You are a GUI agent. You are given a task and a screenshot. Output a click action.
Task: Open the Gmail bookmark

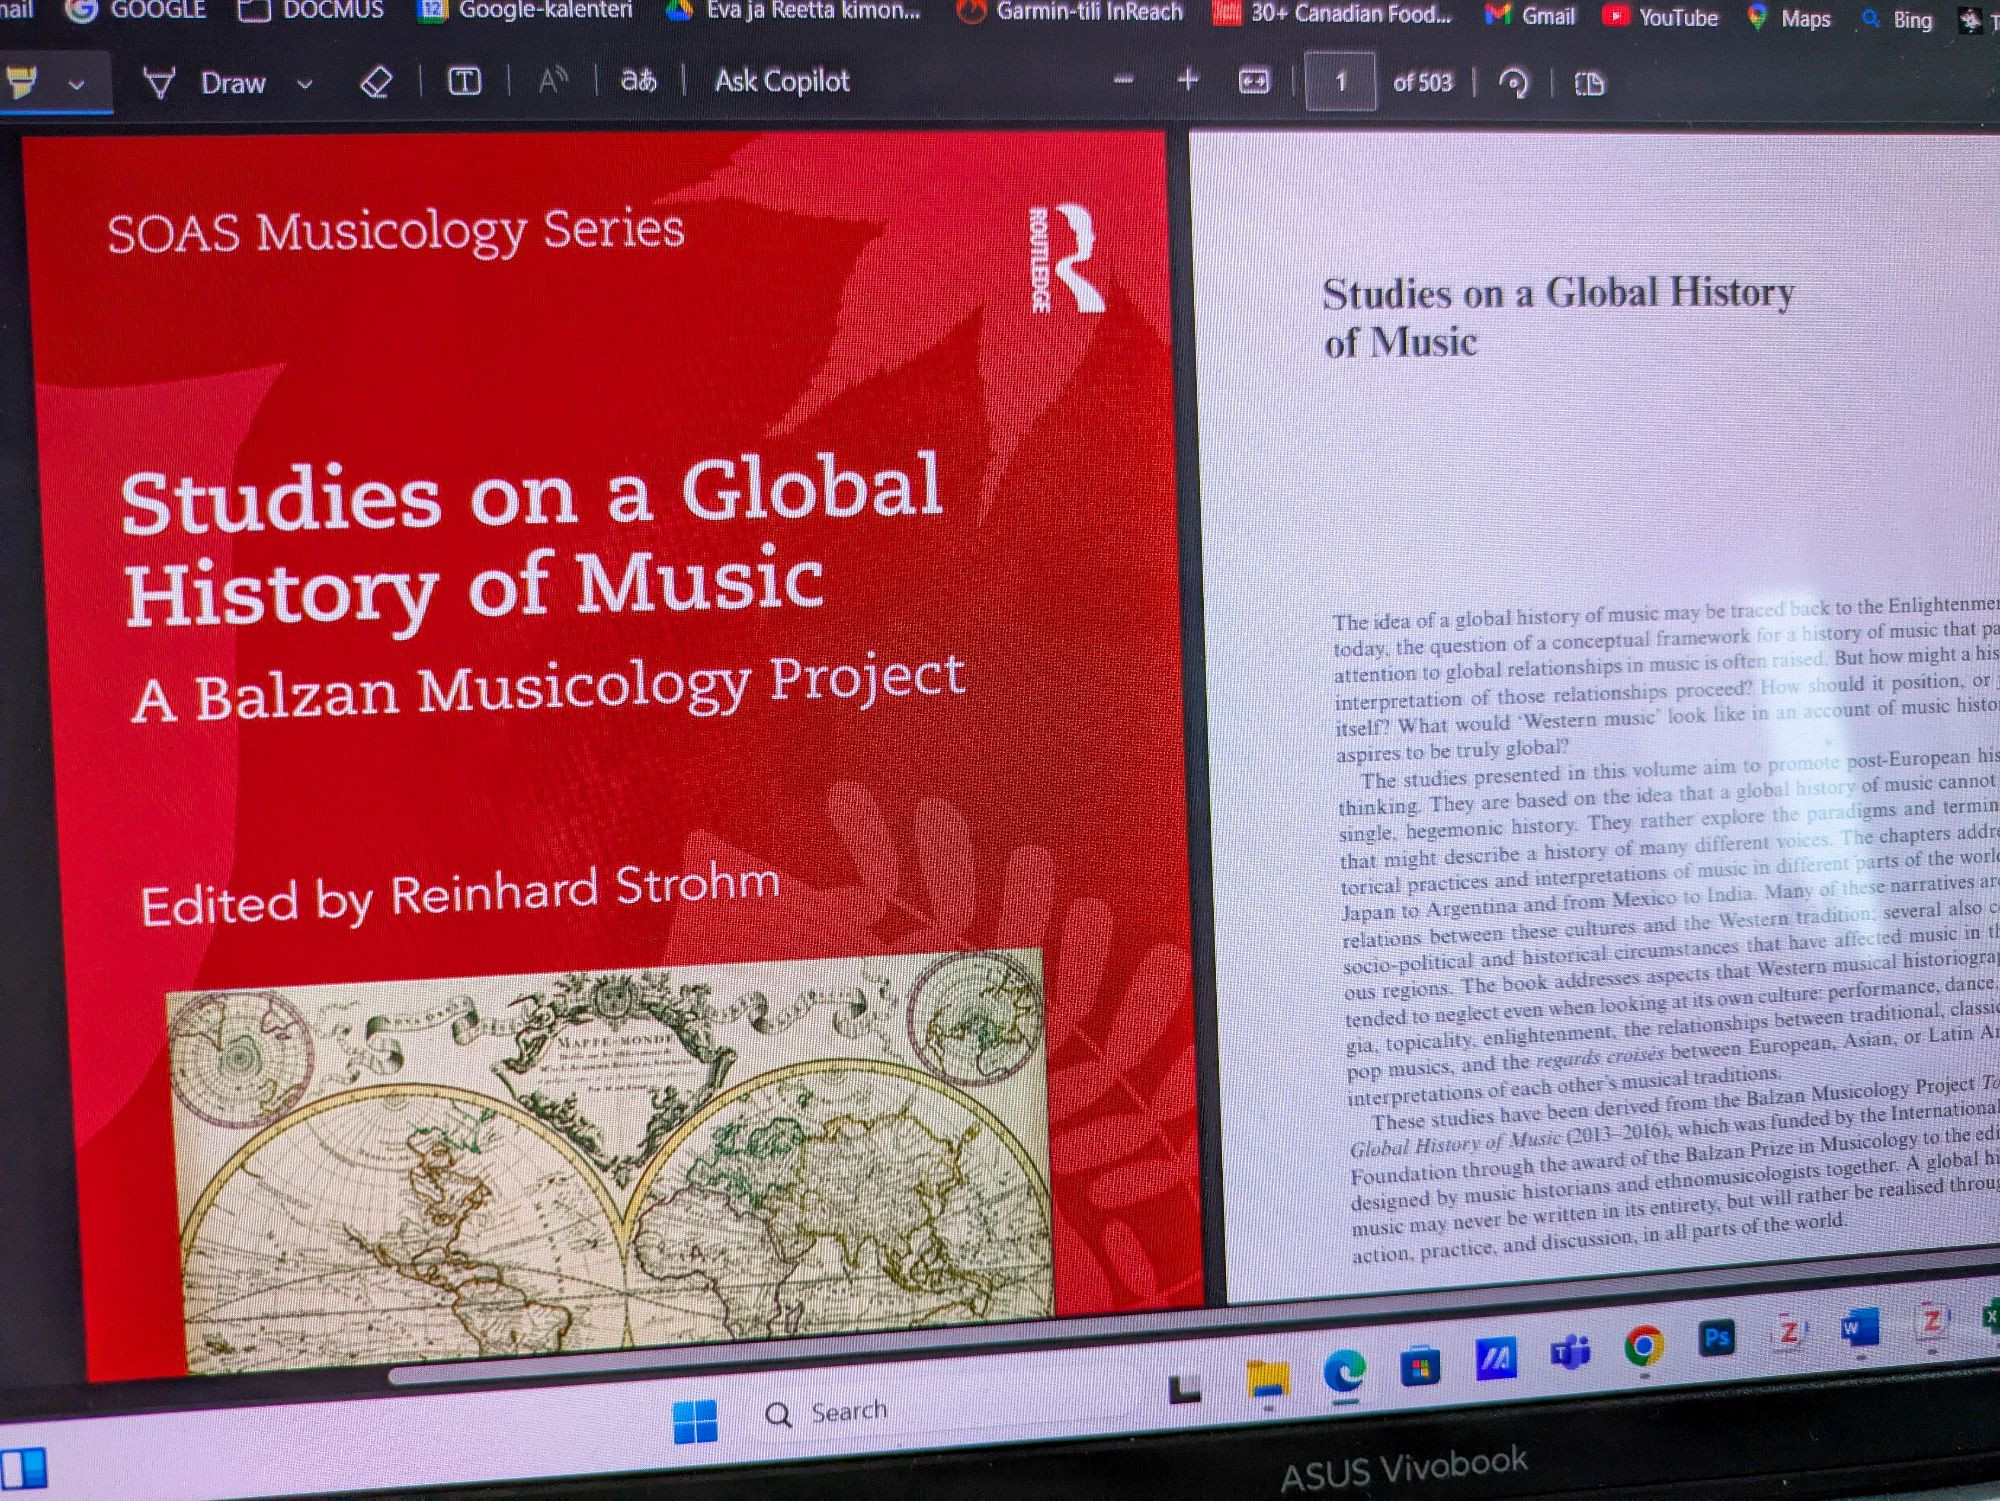(x=1530, y=15)
